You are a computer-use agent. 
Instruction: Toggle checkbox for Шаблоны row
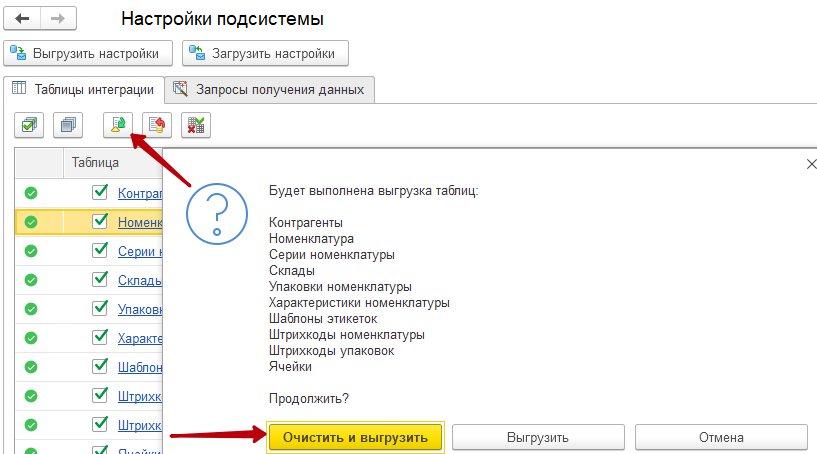click(x=100, y=366)
